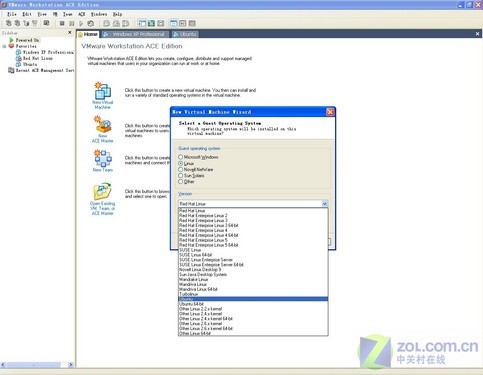Click Ubuntu 64-bit in version list

(253, 304)
